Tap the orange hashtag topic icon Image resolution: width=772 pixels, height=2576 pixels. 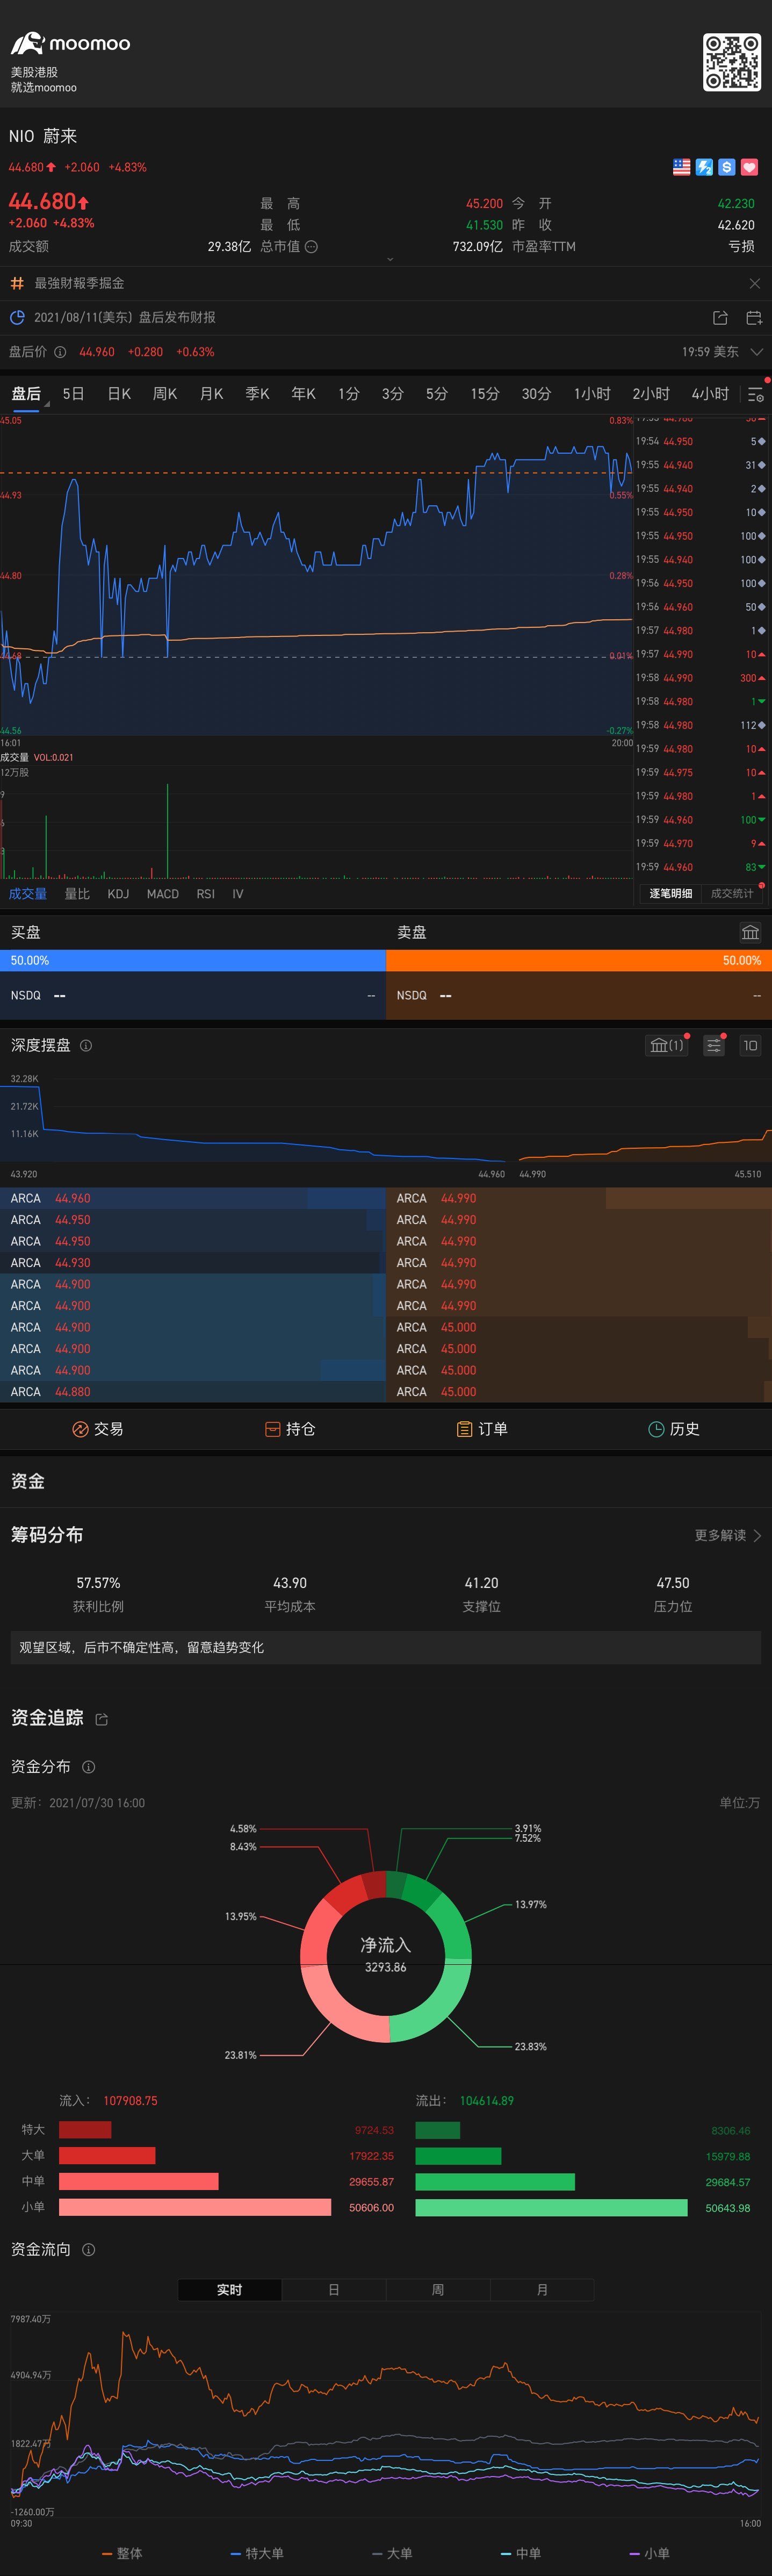pos(17,283)
